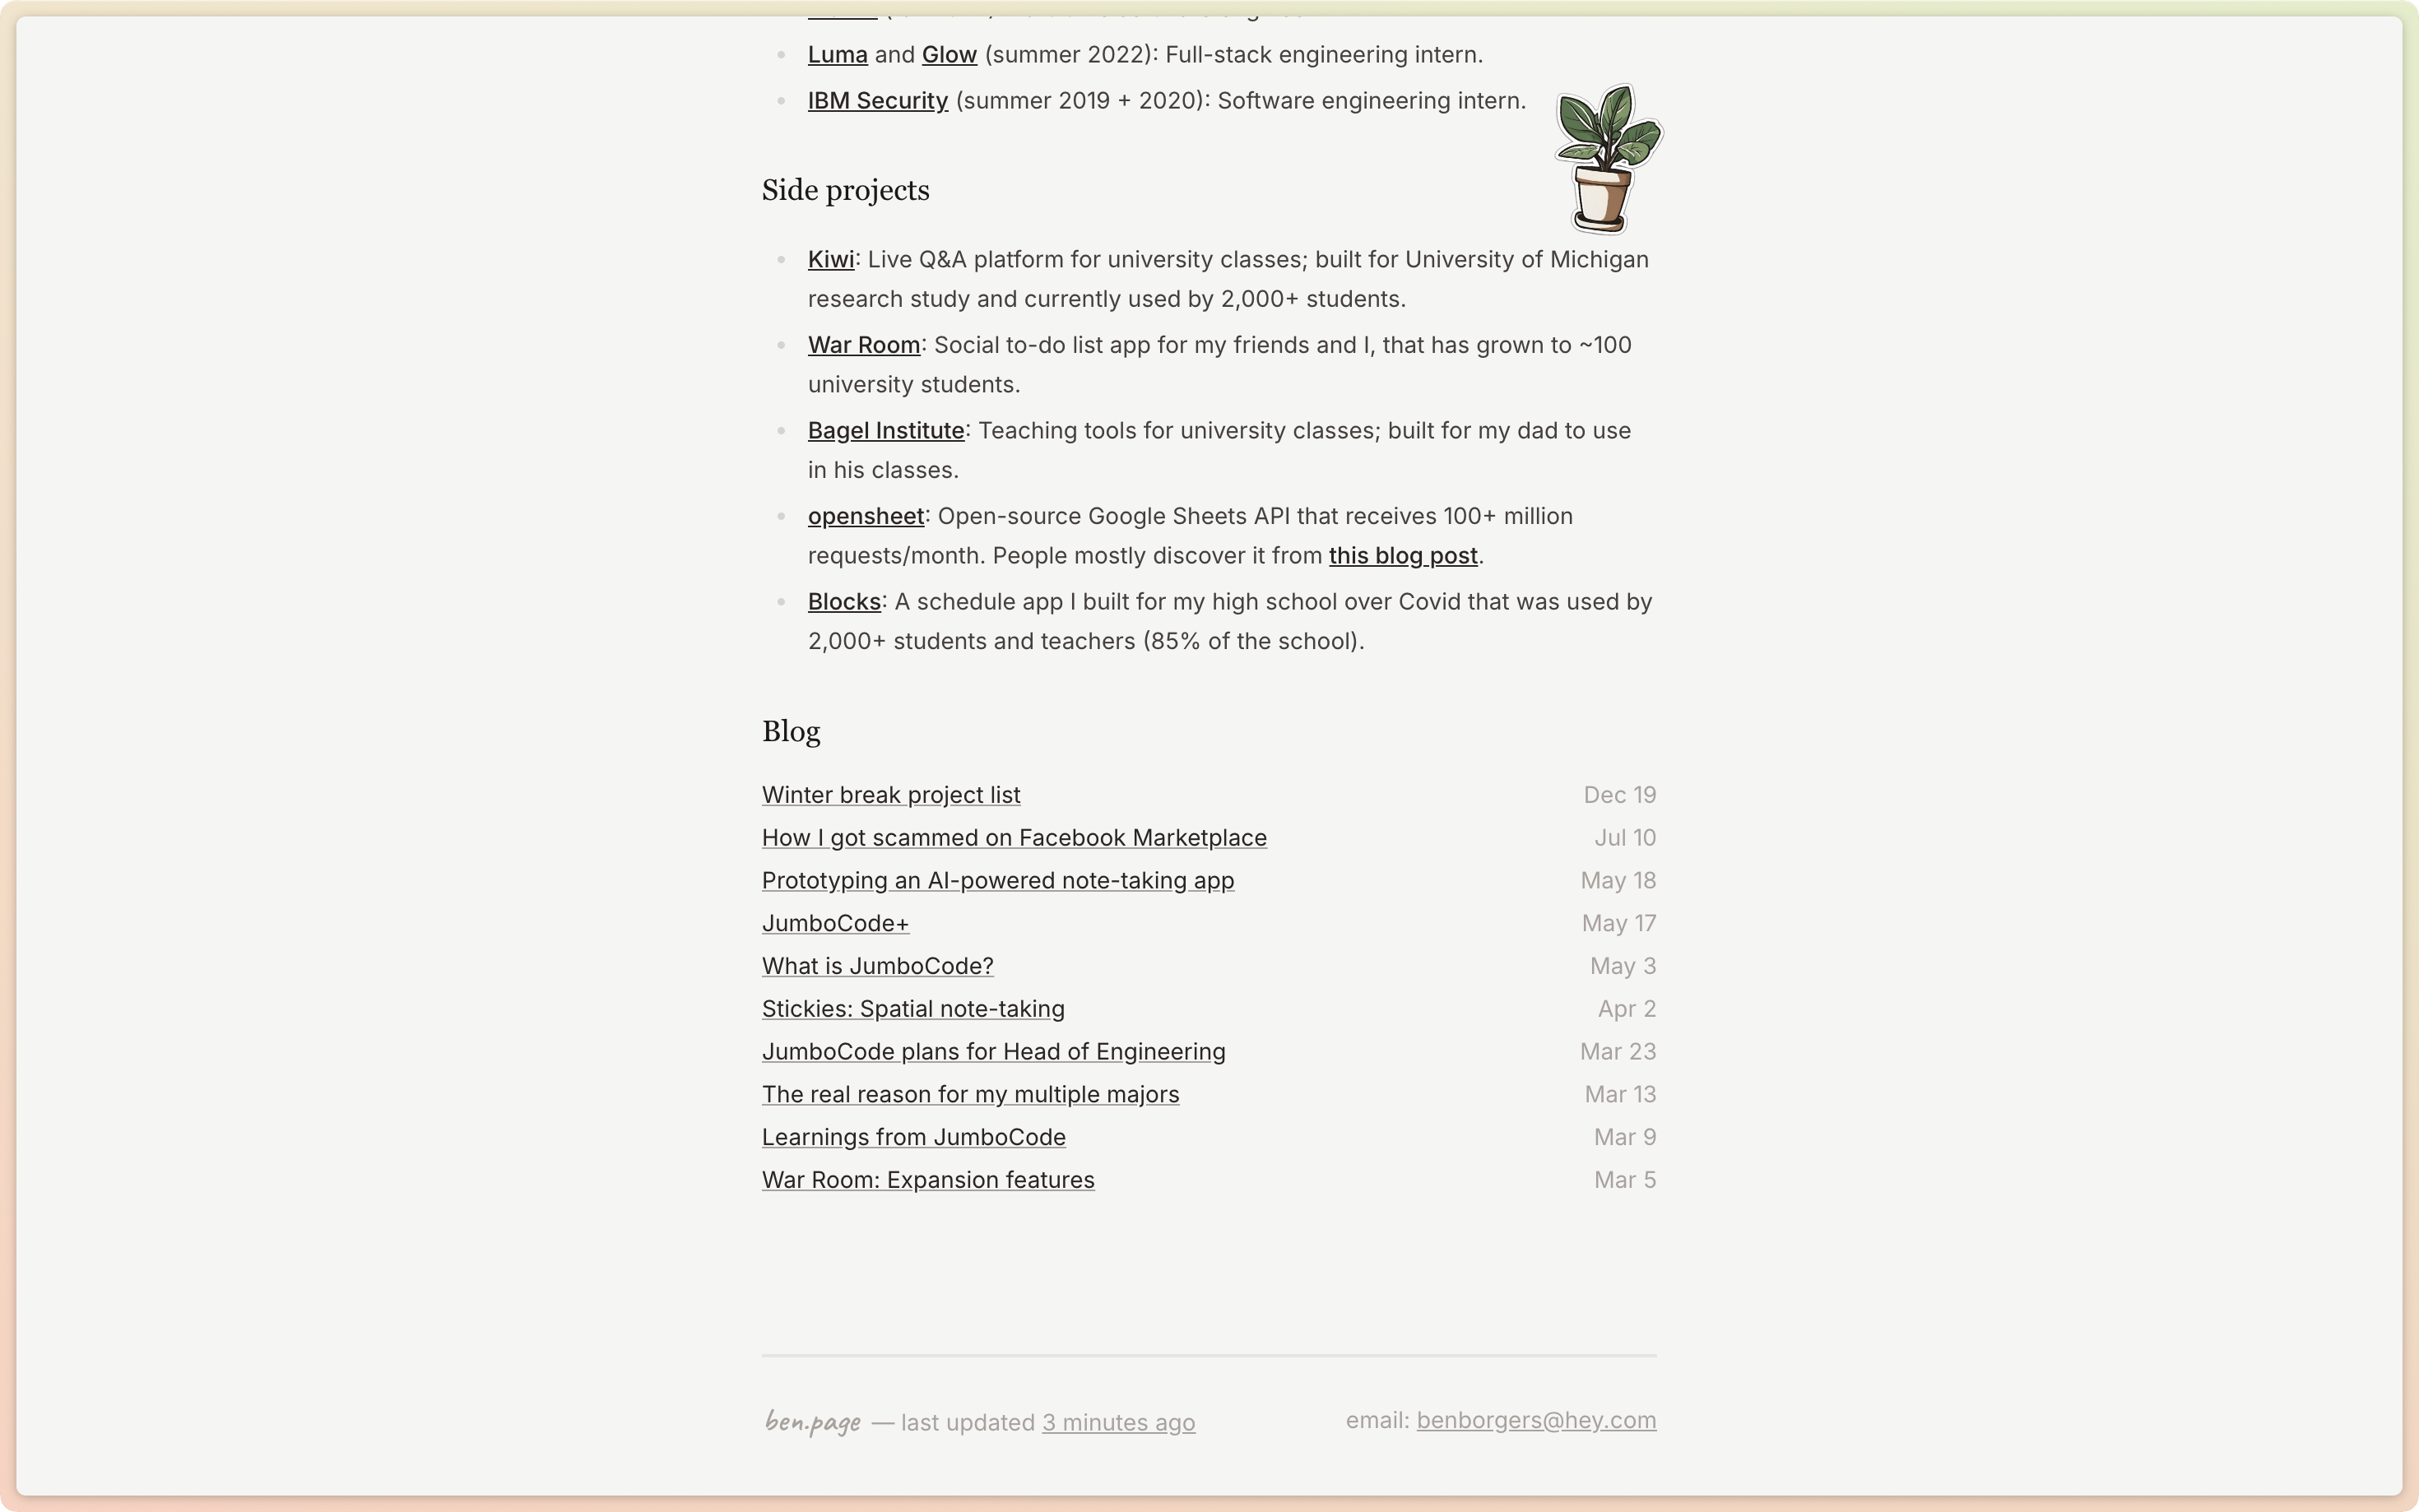Click the potted plant sticker
The width and height of the screenshot is (2419, 1512).
1607,158
